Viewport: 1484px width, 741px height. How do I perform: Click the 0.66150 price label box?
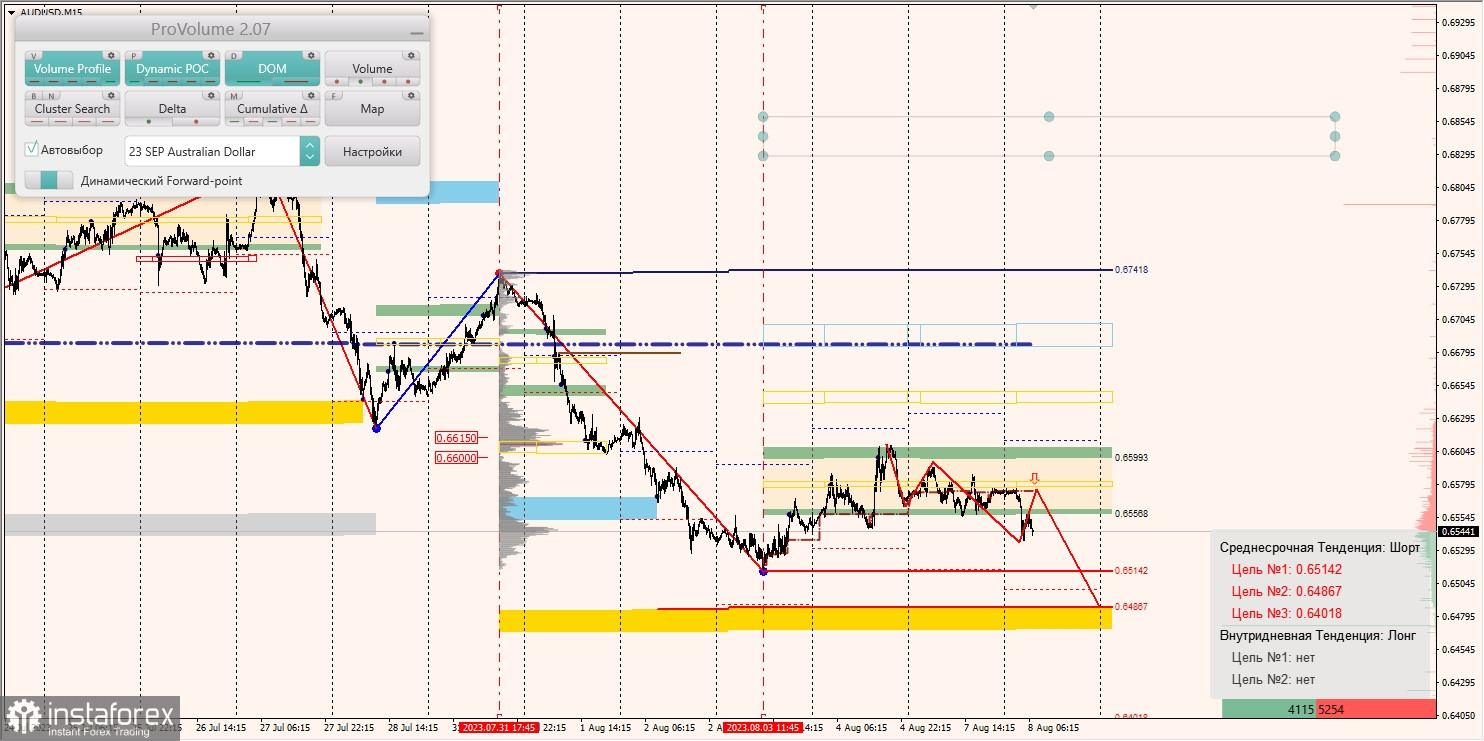(456, 438)
